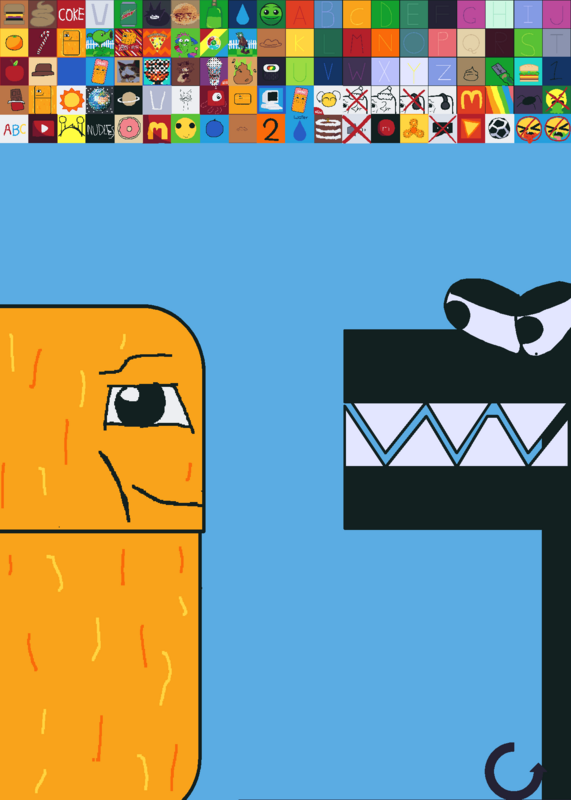The height and width of the screenshot is (800, 571).
Task: Choose the orange fidget spinner tile
Action: coord(414,129)
